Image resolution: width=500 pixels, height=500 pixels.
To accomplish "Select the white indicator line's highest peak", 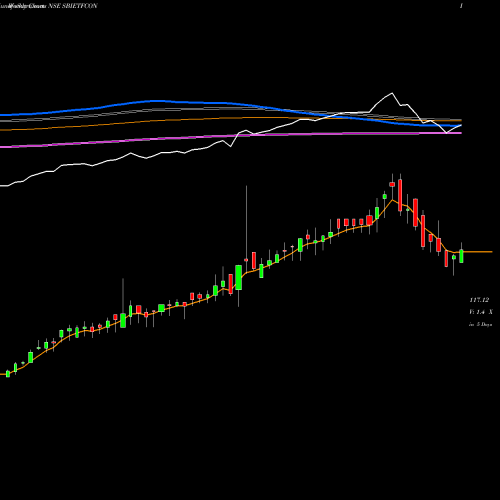I will 392,93.
